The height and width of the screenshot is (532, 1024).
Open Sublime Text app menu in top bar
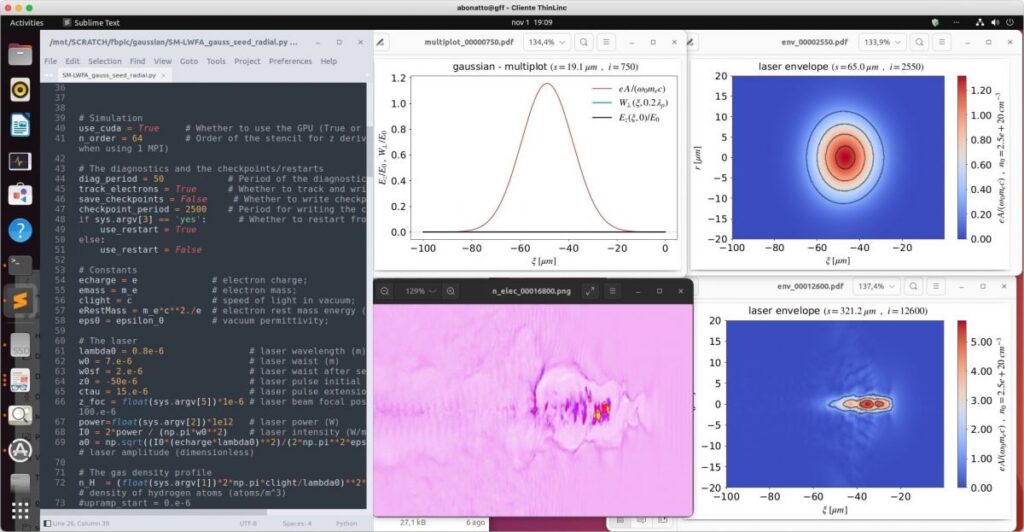coord(91,22)
